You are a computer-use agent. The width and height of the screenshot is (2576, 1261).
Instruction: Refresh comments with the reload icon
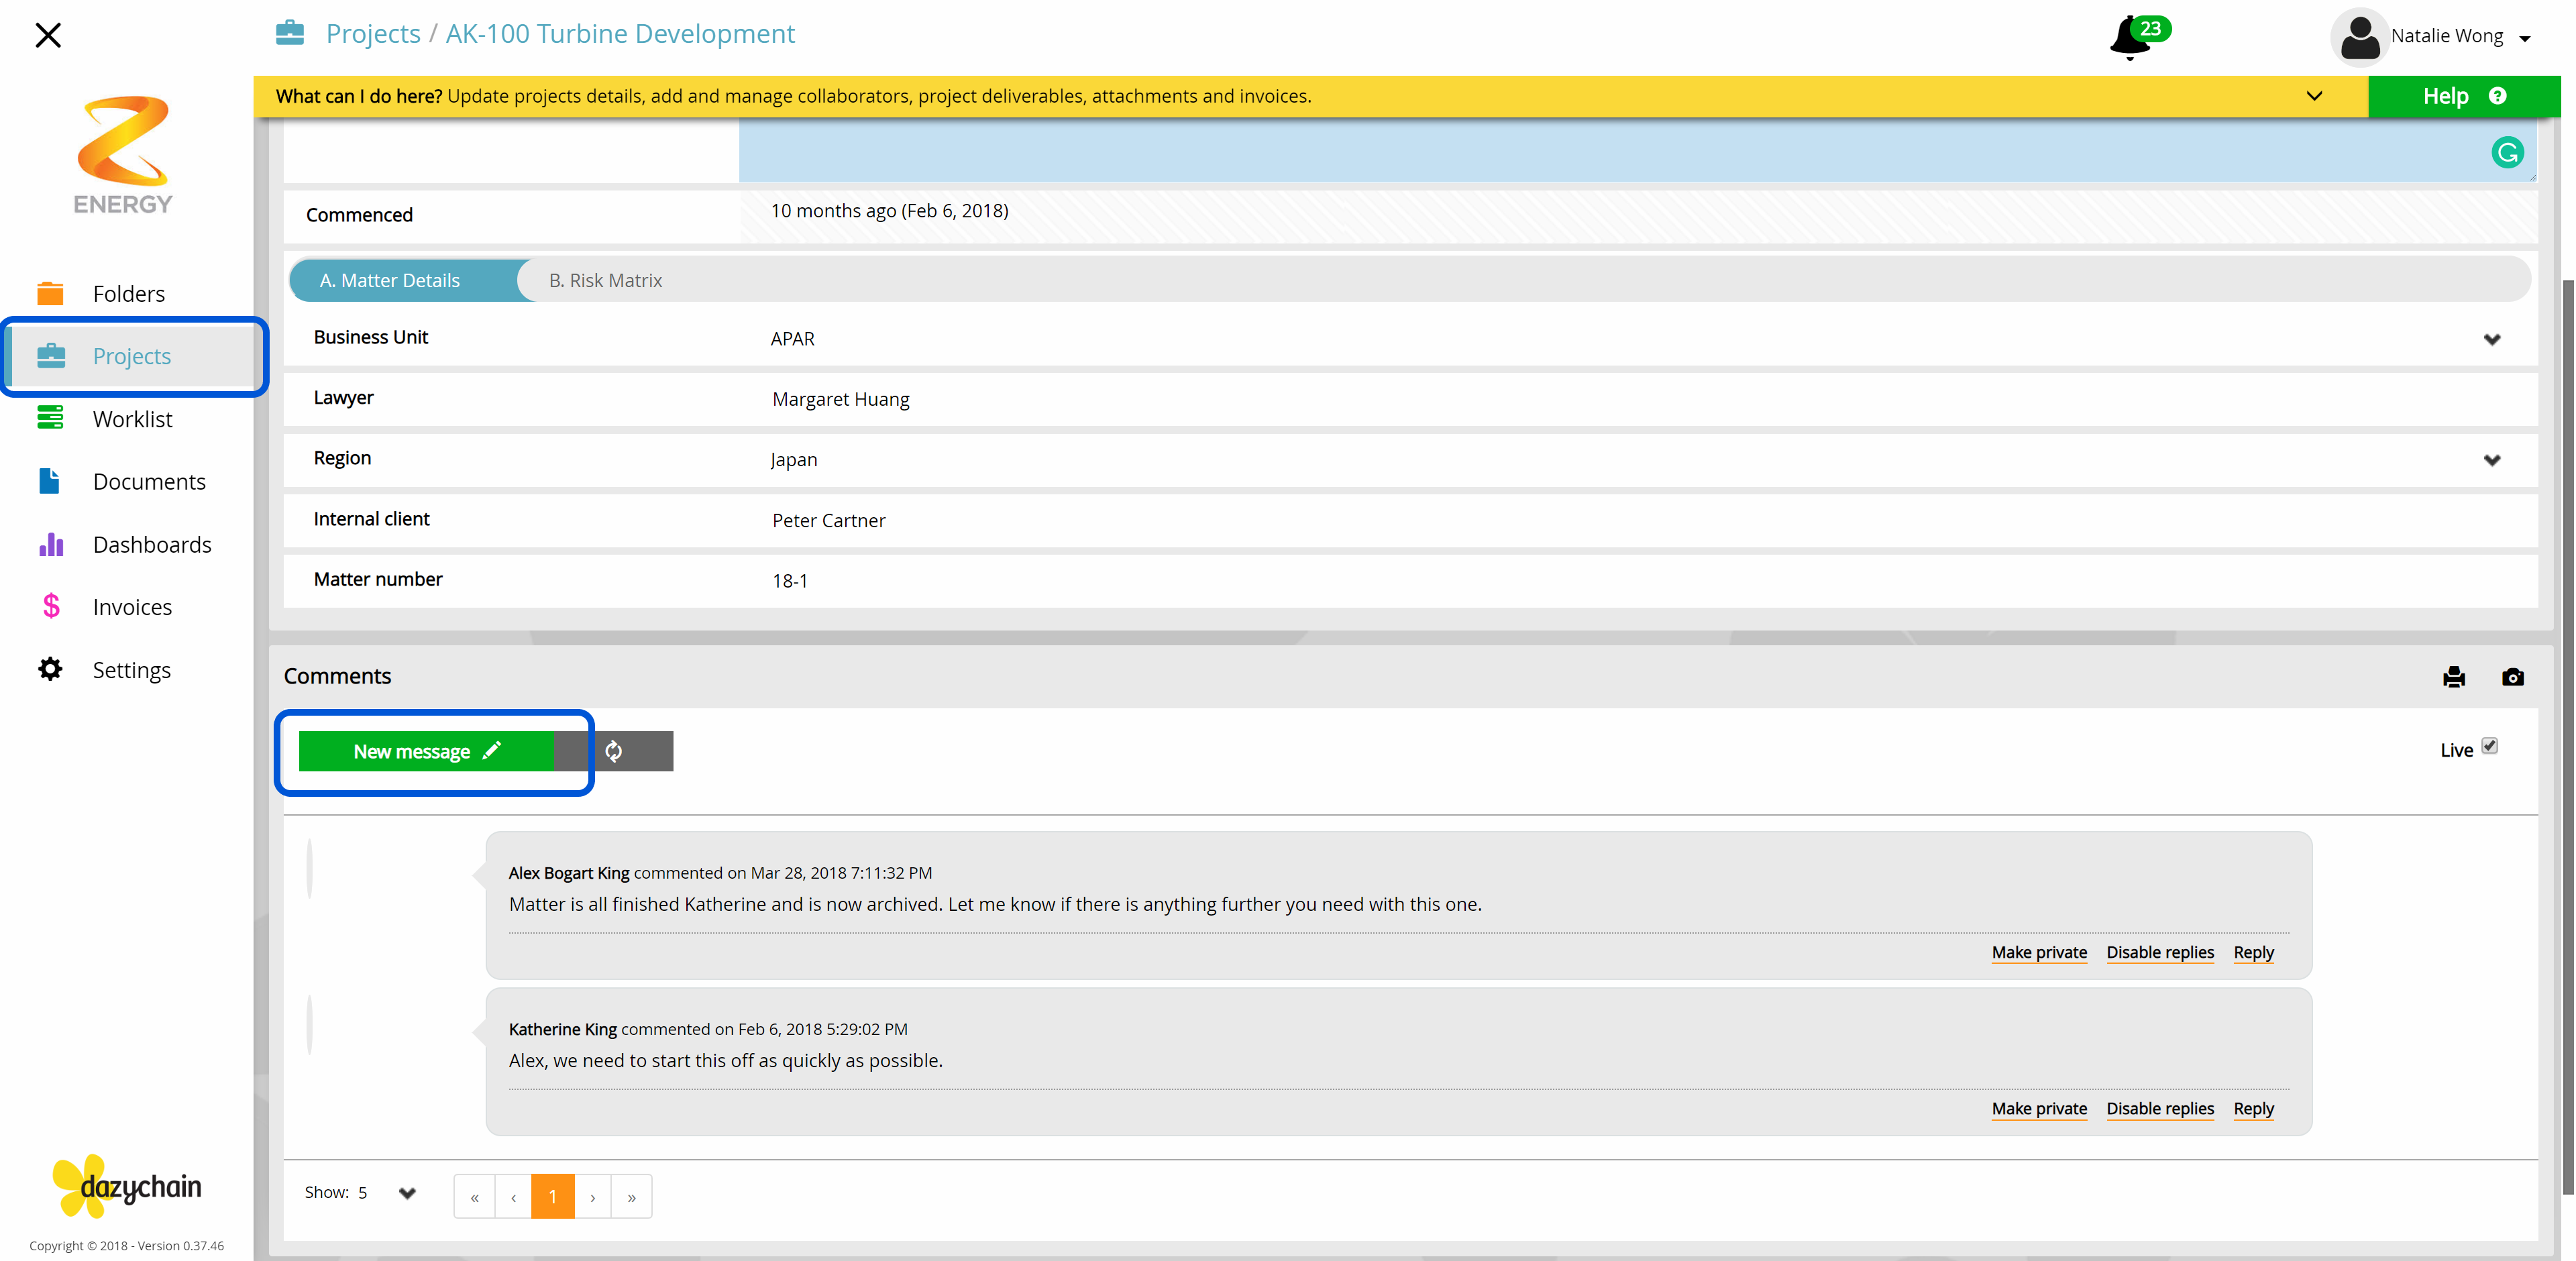(x=614, y=751)
